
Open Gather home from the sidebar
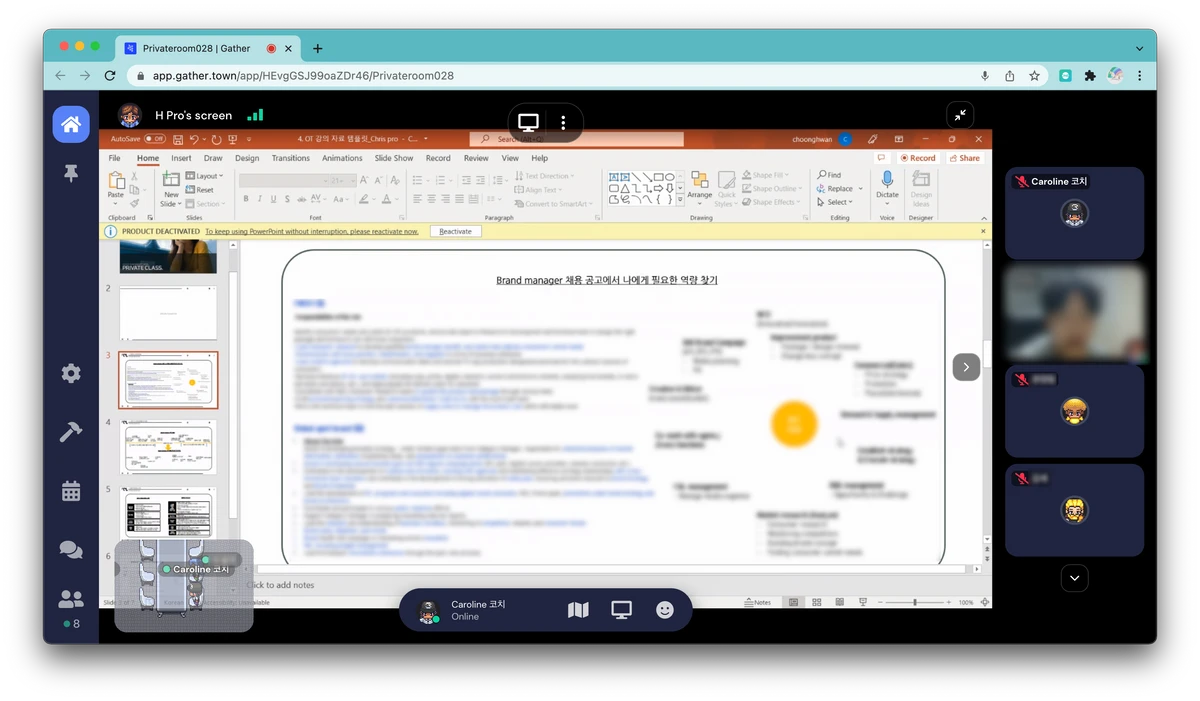(x=71, y=125)
